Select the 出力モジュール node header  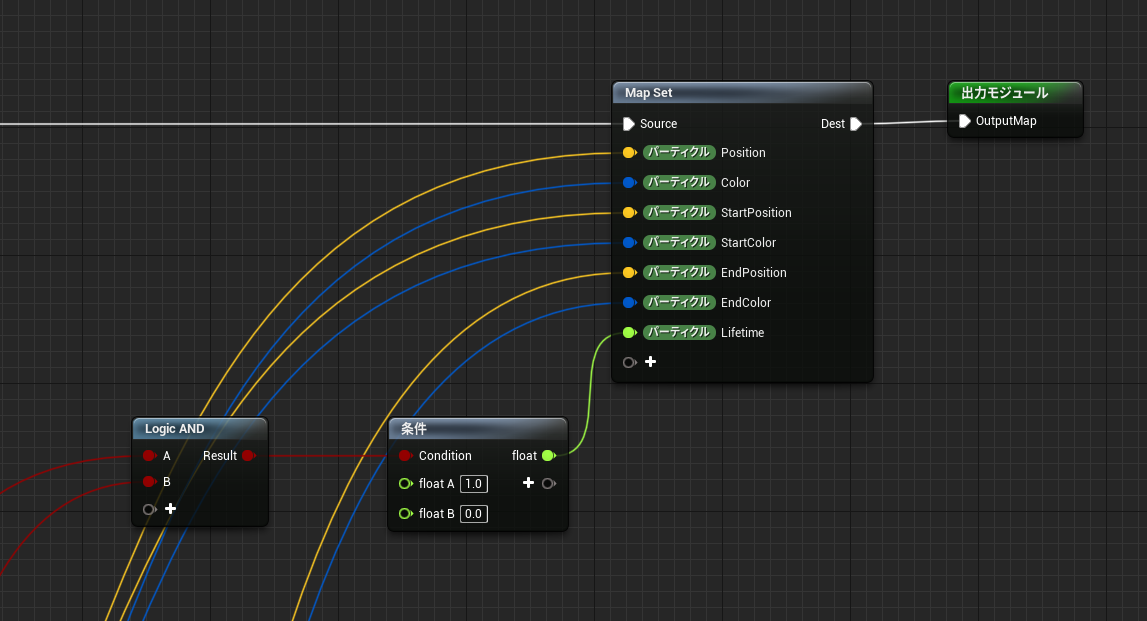tap(1015, 93)
